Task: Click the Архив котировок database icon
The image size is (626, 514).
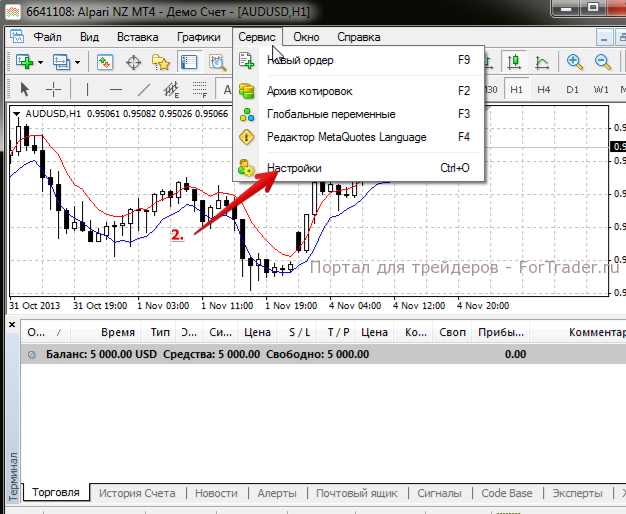Action: (x=246, y=91)
